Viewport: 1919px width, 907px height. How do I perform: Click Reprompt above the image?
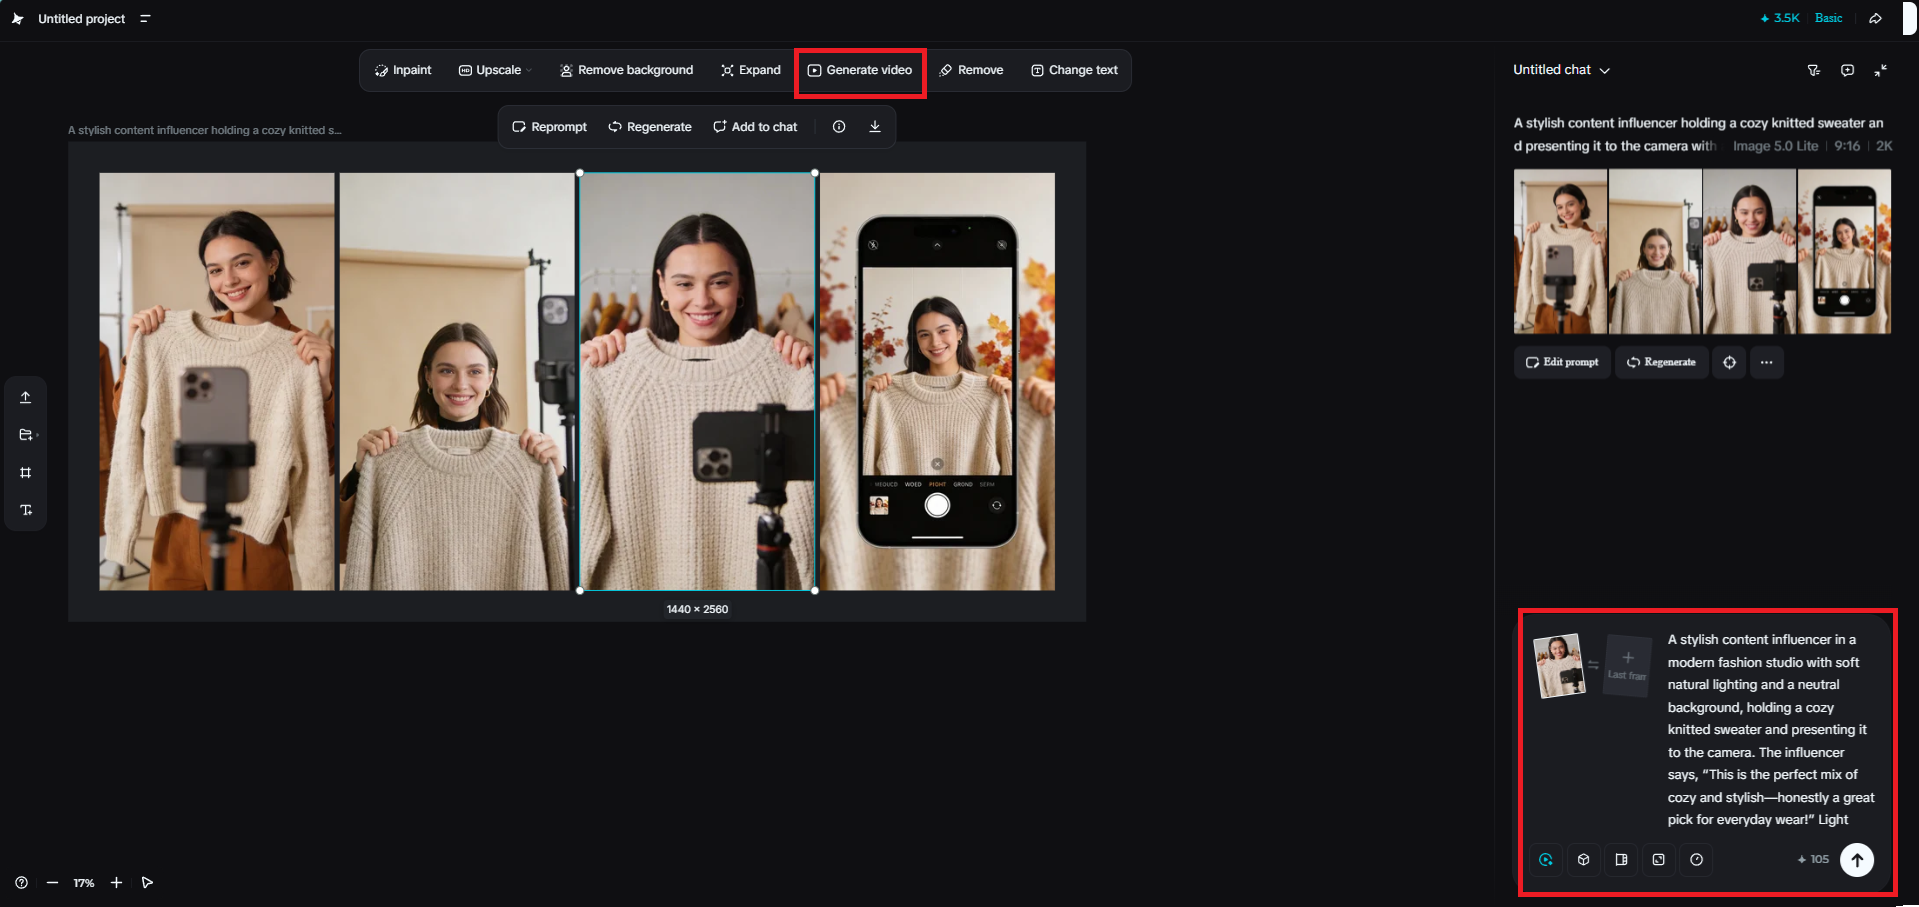pos(549,127)
